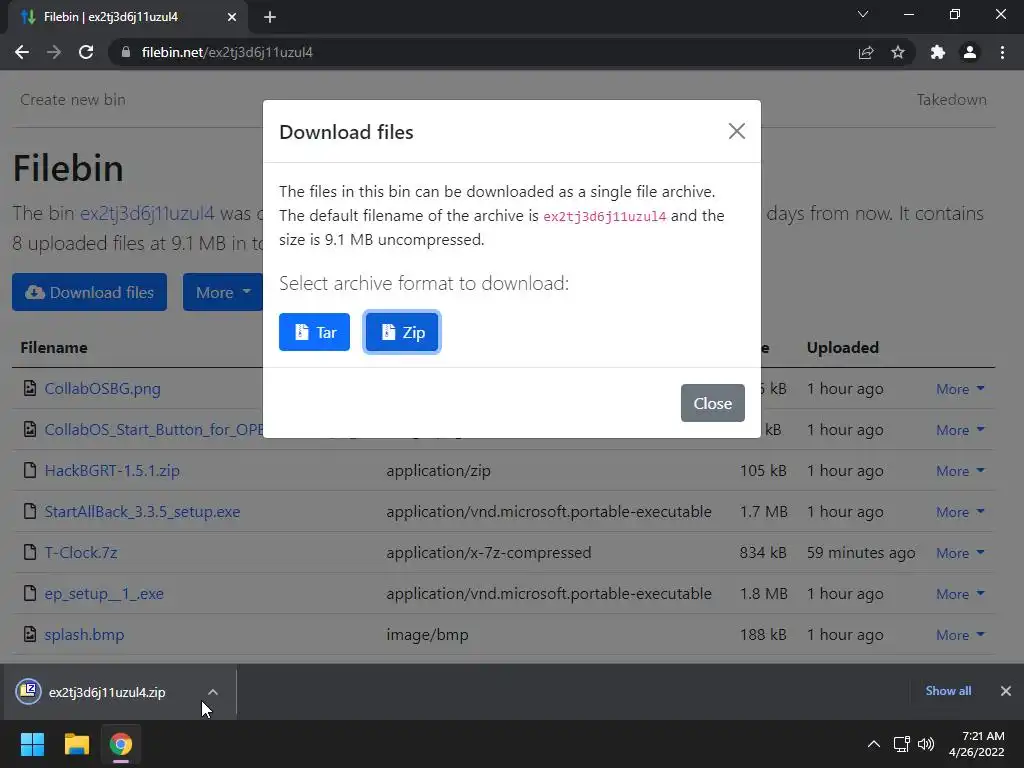The height and width of the screenshot is (768, 1024).
Task: Click the Filename column header
Action: pyautogui.click(x=54, y=347)
